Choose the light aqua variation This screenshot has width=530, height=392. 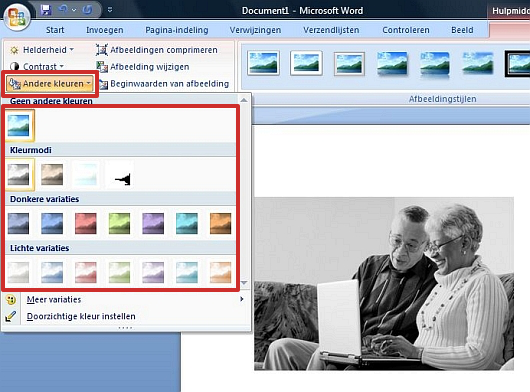187,272
